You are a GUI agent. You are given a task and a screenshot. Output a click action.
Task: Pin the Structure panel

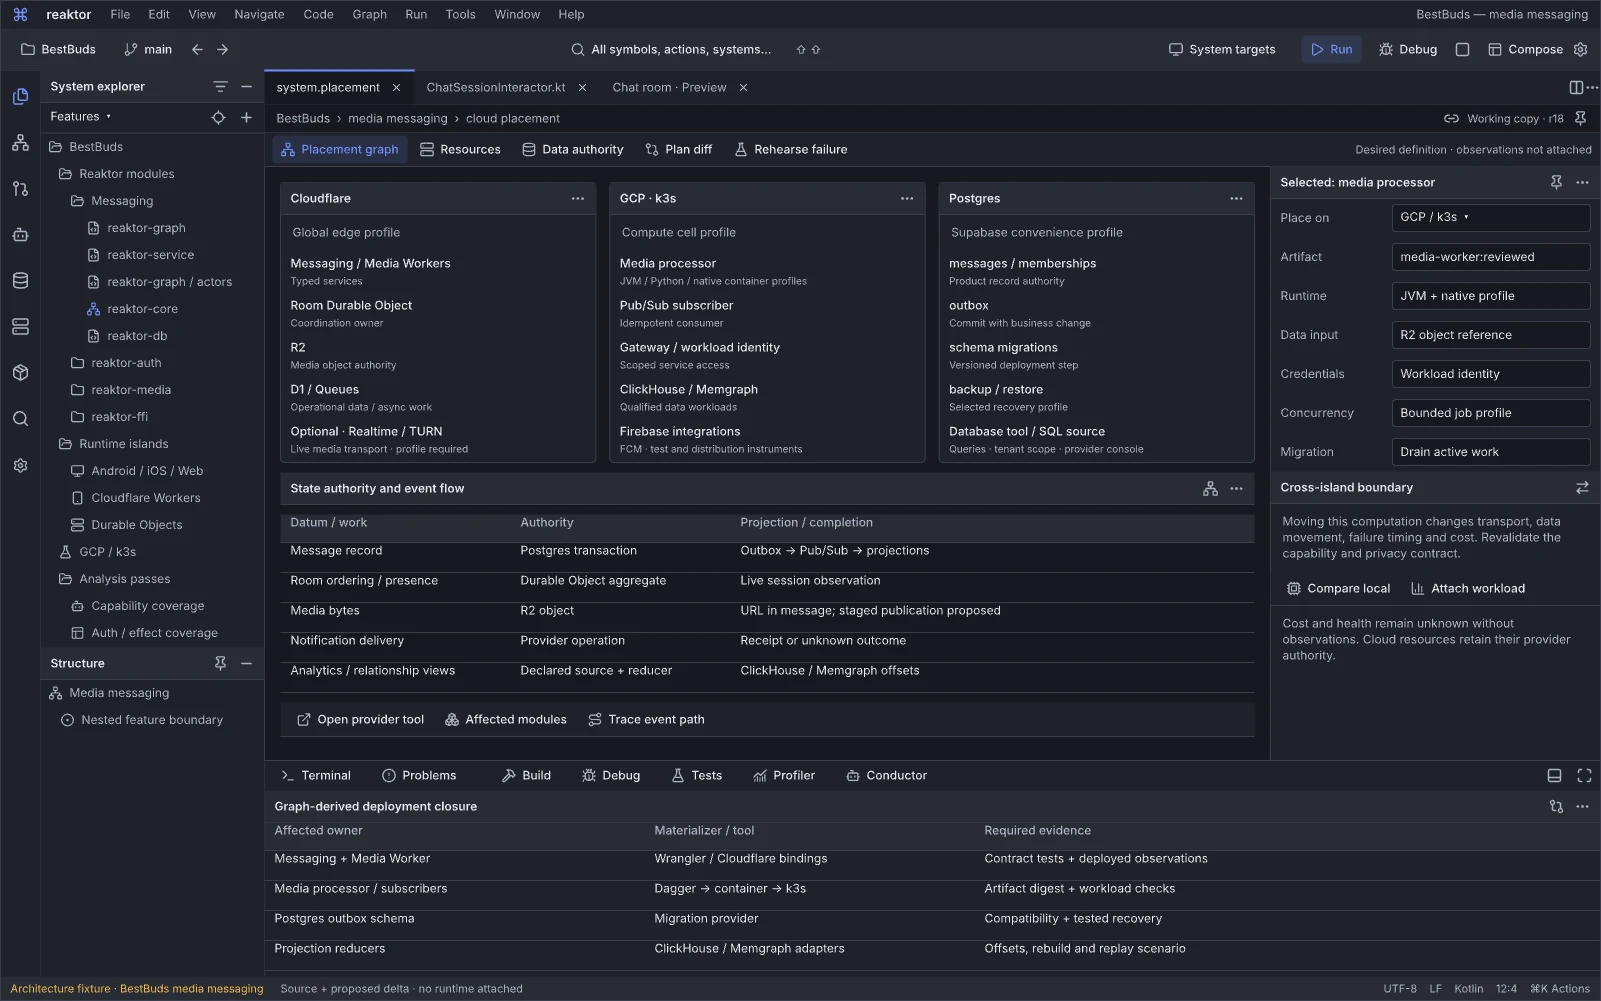click(220, 663)
